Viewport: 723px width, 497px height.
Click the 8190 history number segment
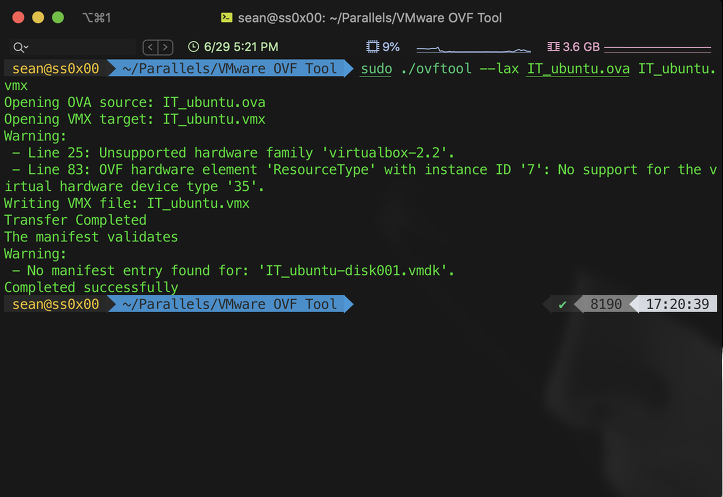click(606, 304)
